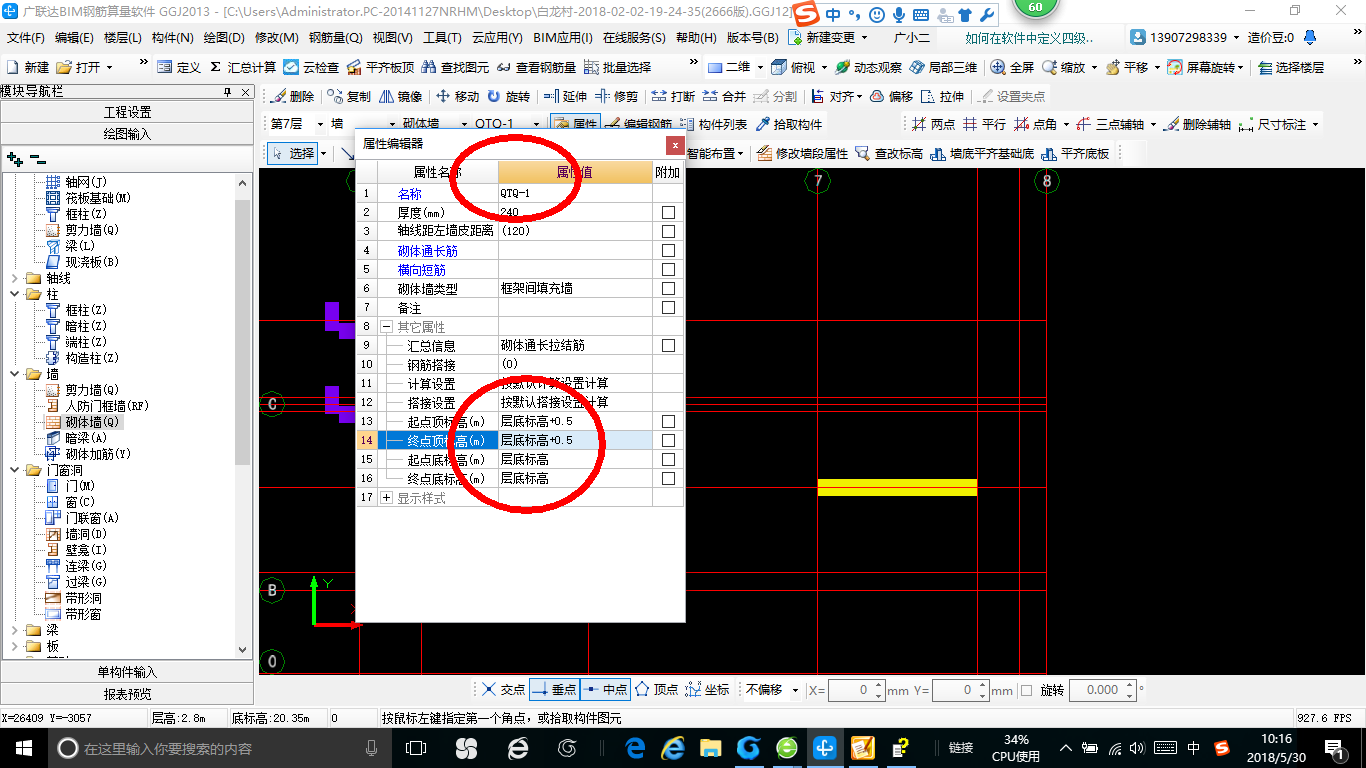This screenshot has width=1366, height=768.
Task: Activate 批量选择 batch select tool
Action: click(617, 67)
